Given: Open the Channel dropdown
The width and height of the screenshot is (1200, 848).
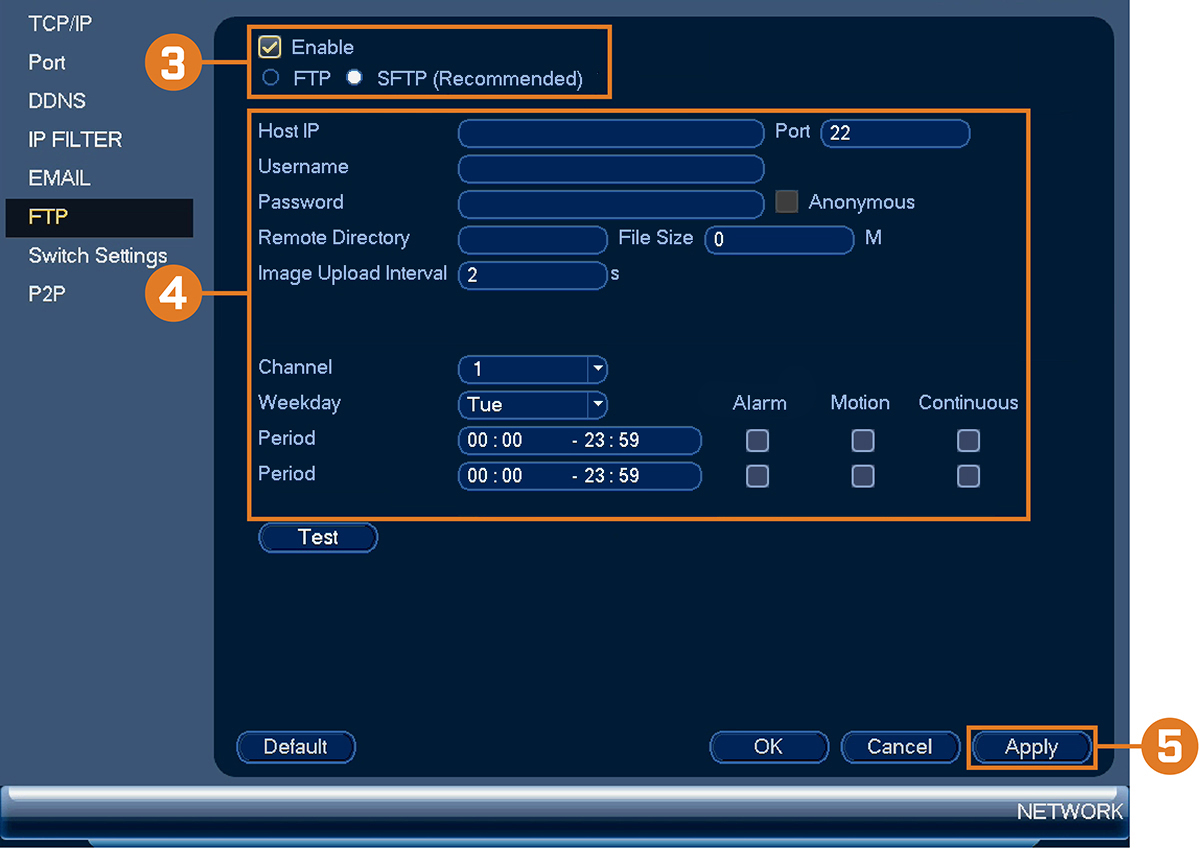Looking at the screenshot, I should pos(533,369).
